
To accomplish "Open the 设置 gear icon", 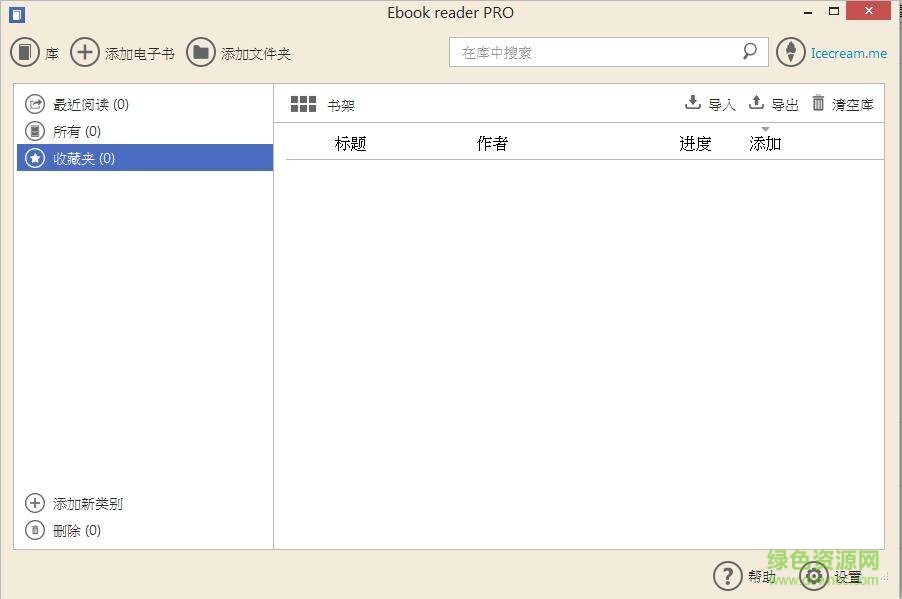I will 811,576.
